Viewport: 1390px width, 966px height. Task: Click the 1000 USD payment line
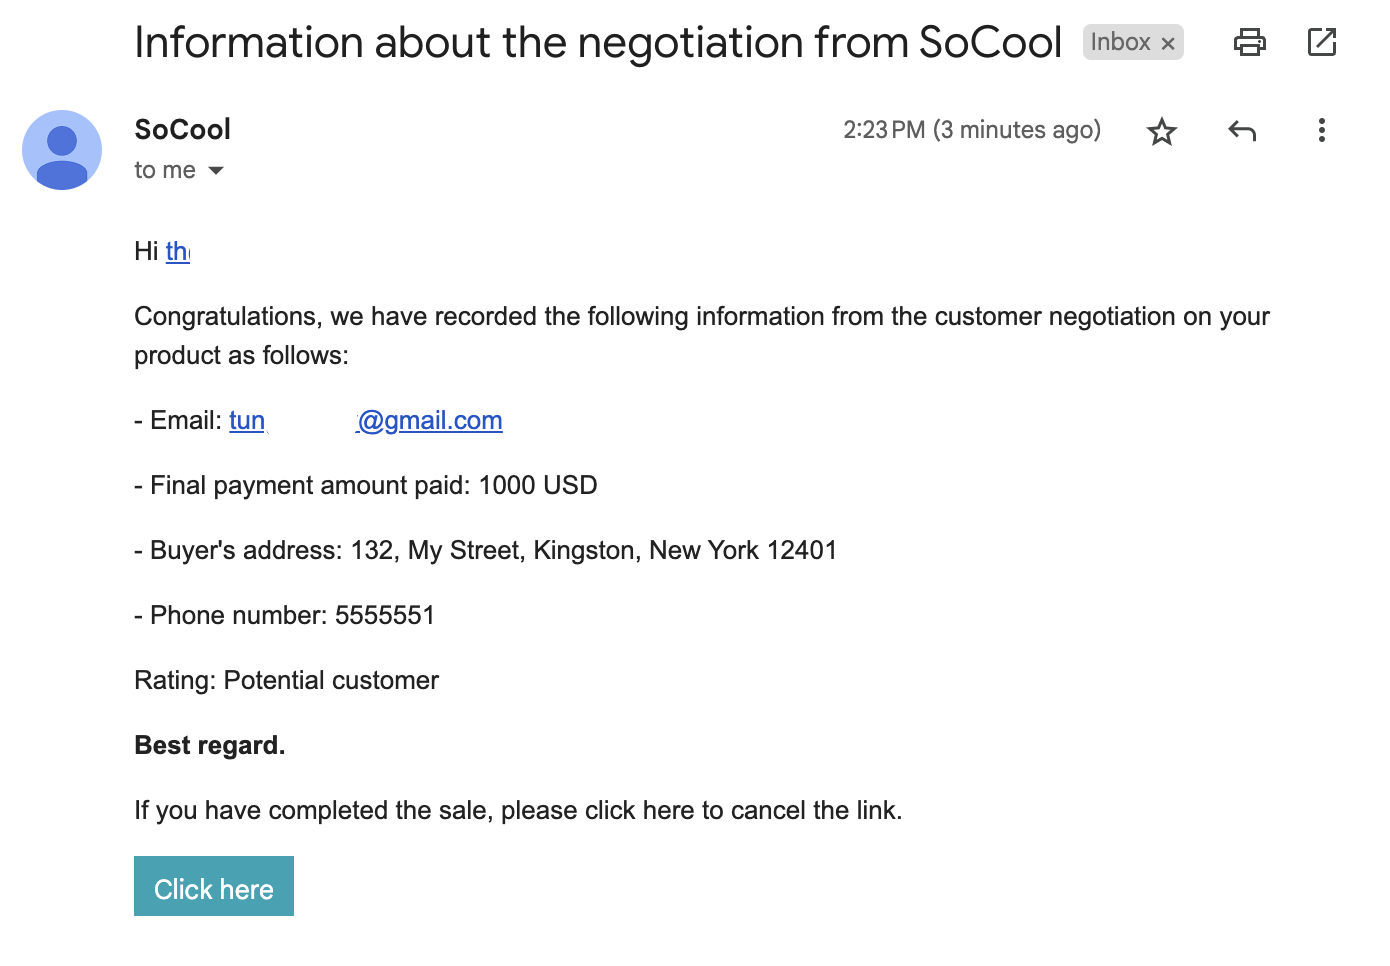537,486
